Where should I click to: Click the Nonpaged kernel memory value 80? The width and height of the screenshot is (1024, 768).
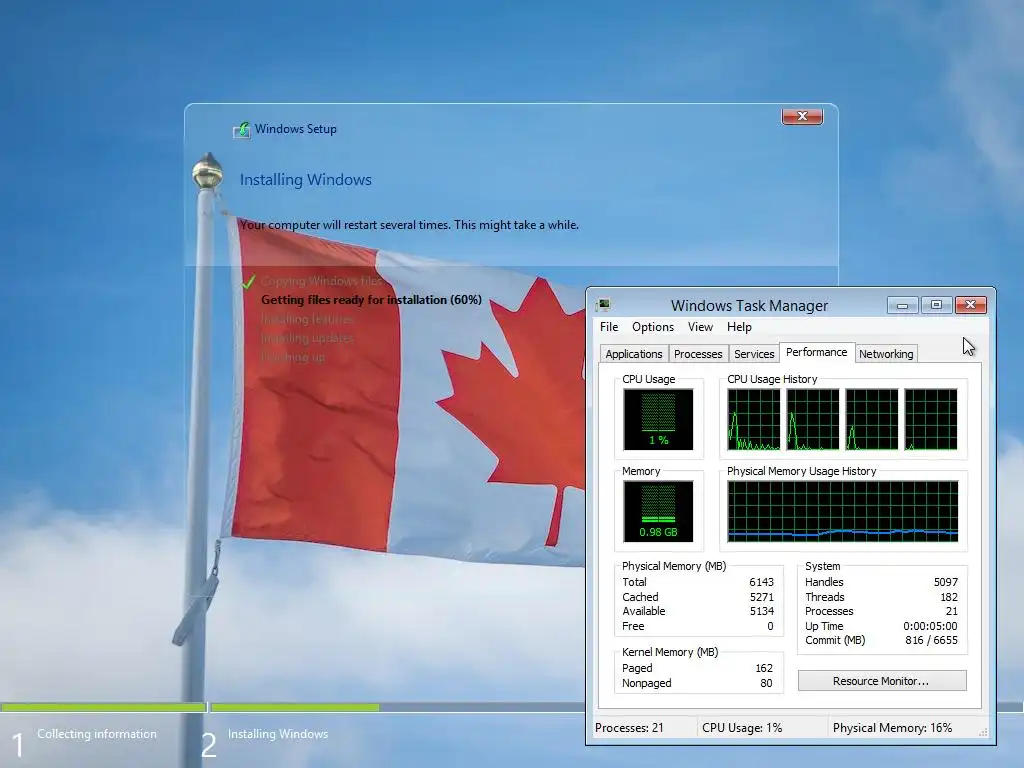(x=767, y=683)
